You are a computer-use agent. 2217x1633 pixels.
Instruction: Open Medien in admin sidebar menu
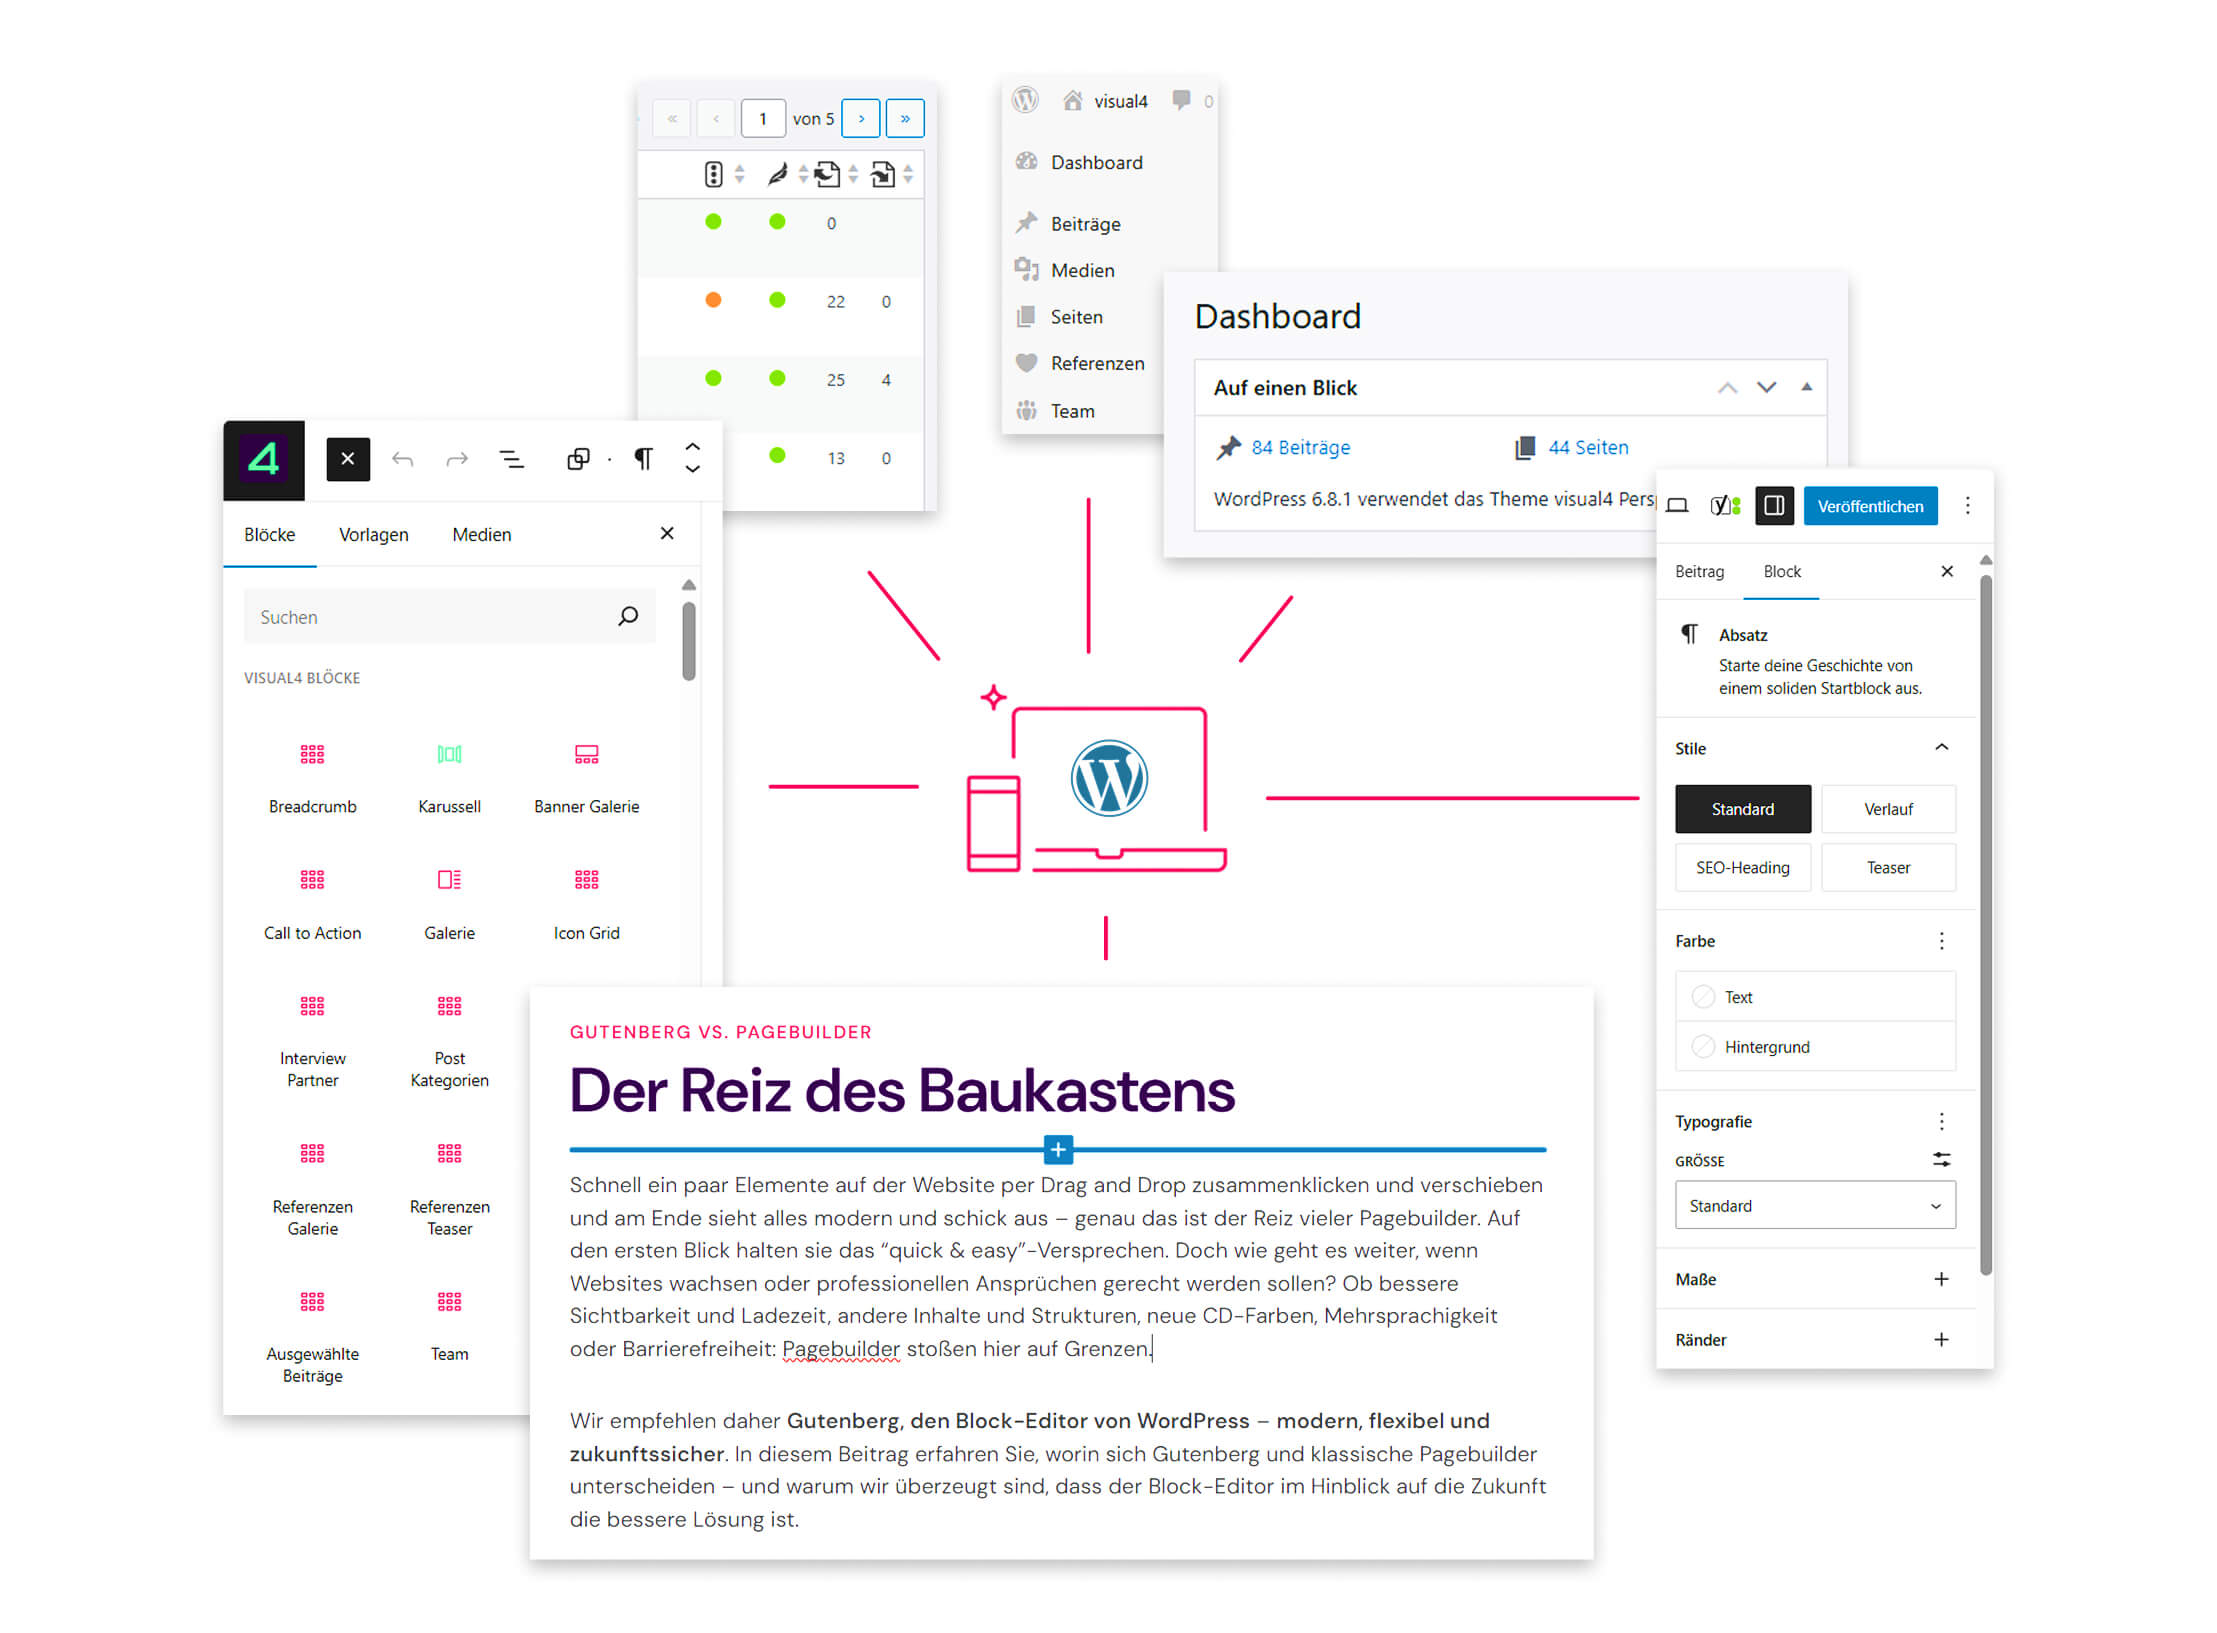click(1083, 270)
